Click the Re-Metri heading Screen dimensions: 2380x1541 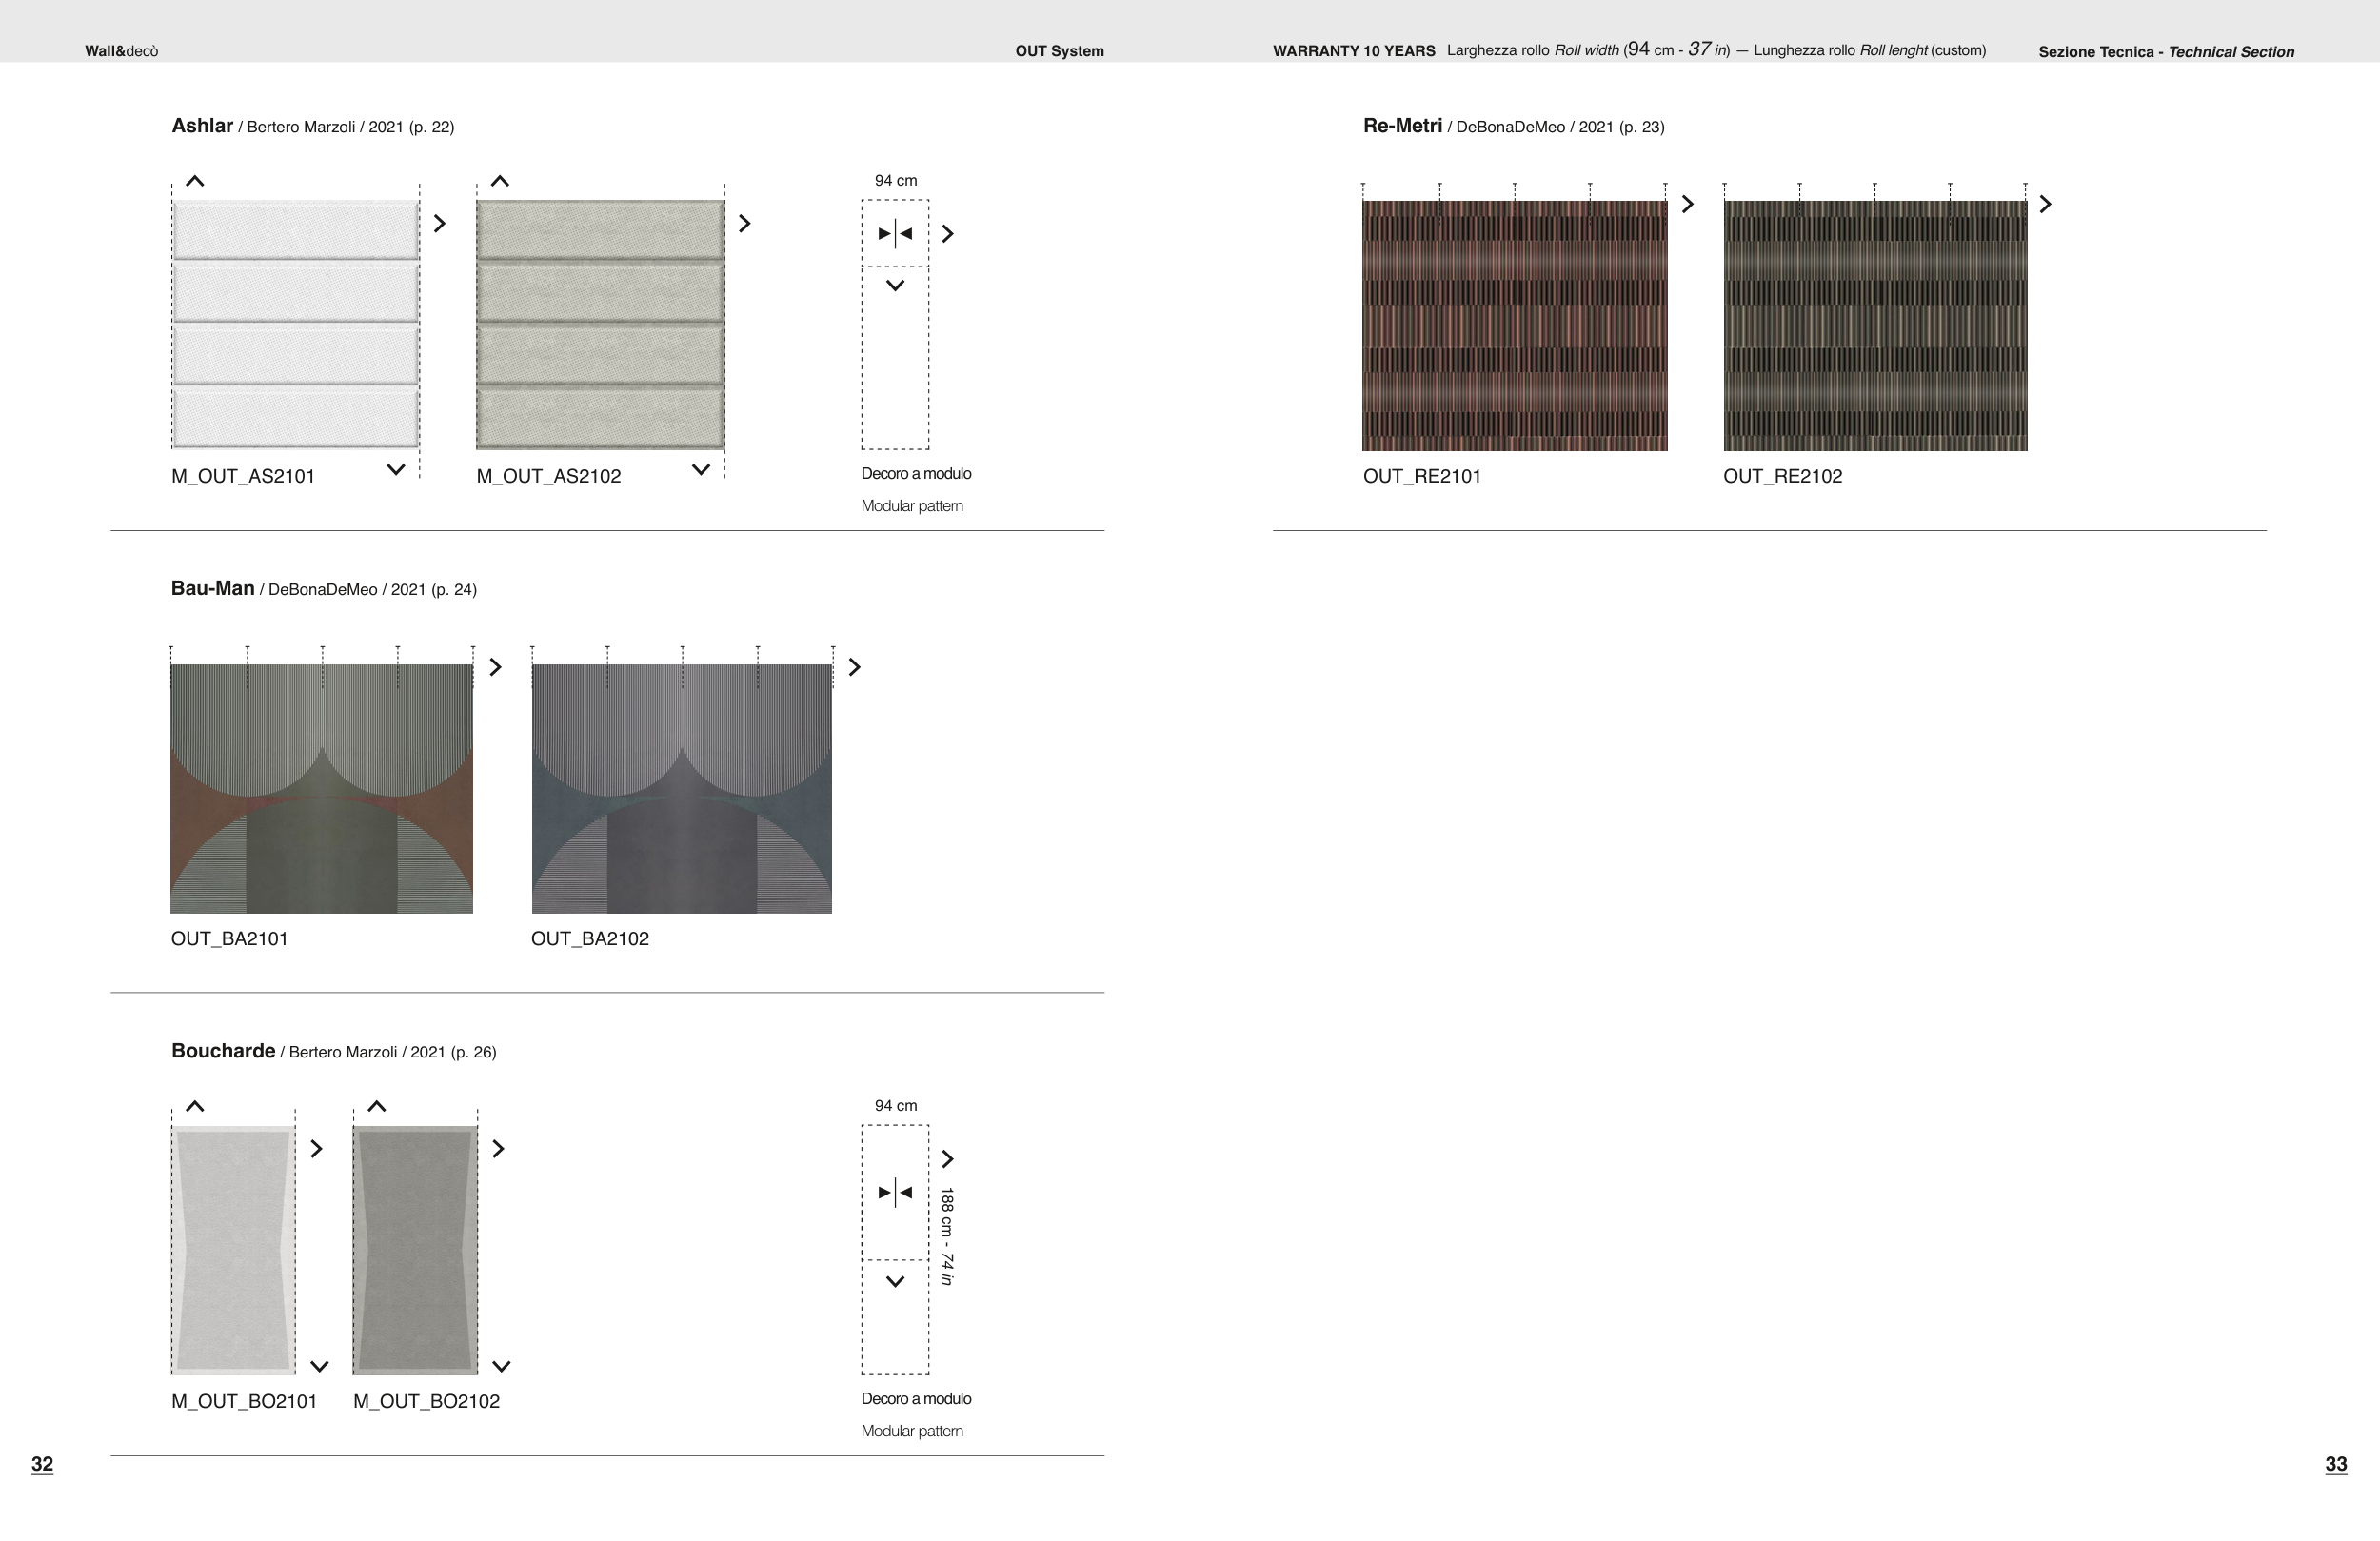click(1402, 126)
